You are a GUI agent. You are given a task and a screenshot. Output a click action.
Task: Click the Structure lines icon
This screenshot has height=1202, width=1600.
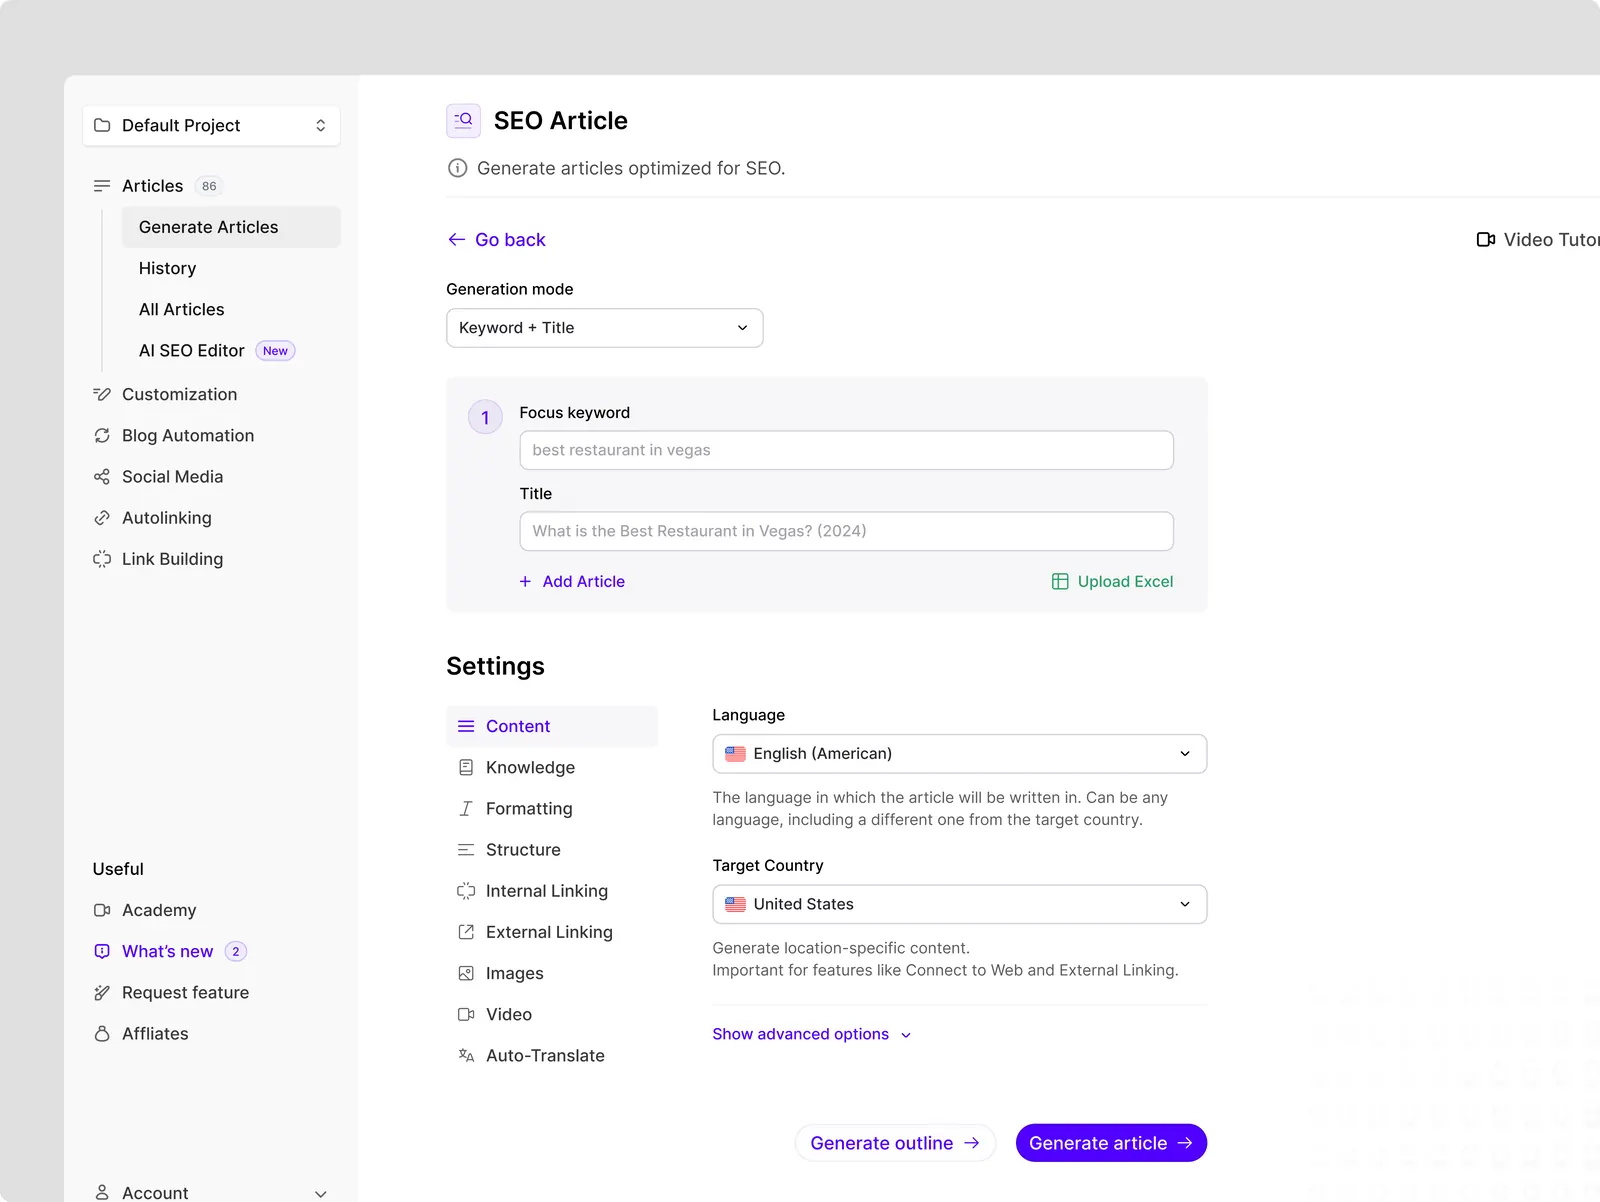click(466, 850)
